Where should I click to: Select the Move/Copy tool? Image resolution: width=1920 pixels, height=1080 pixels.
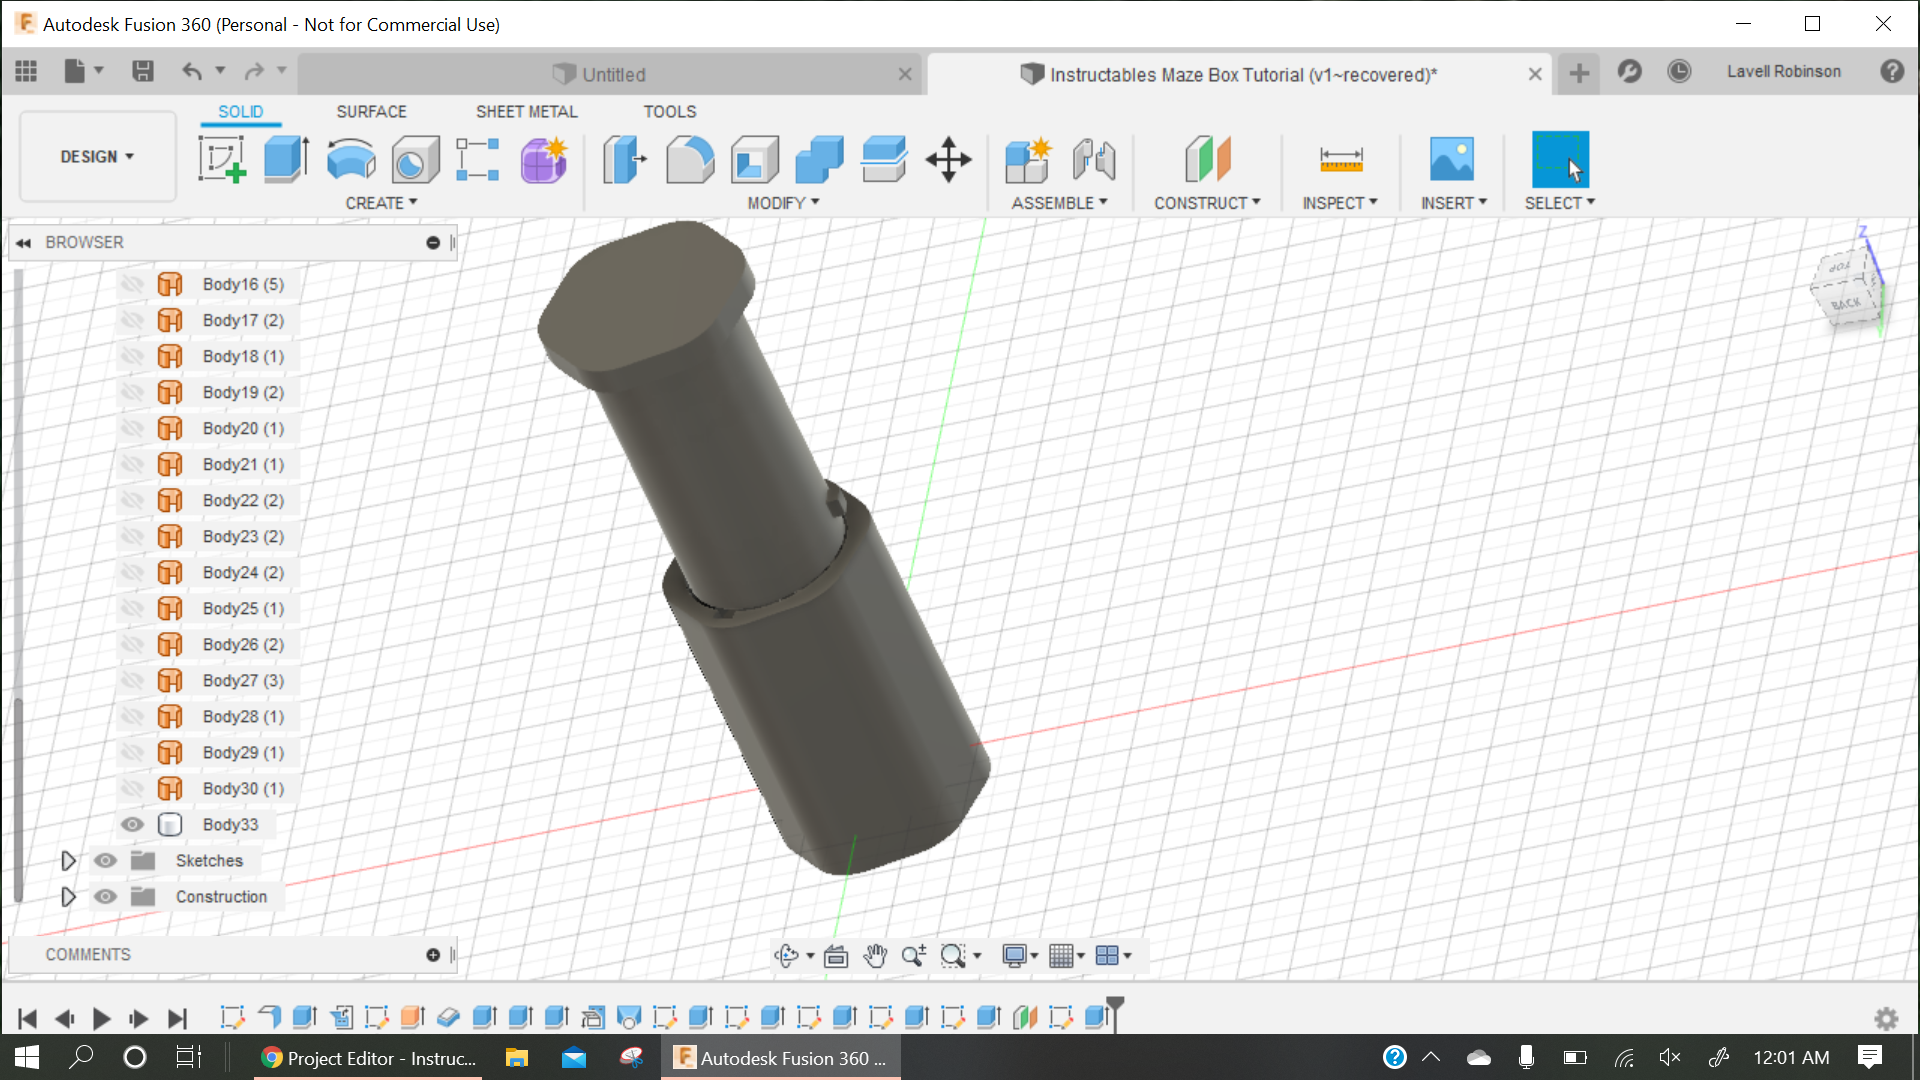pos(948,159)
